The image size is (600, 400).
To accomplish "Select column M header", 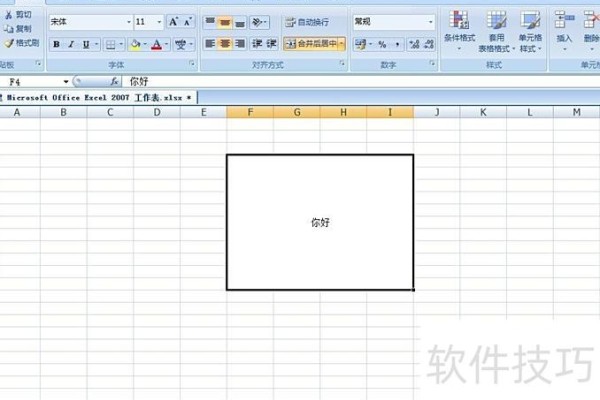I will click(x=576, y=112).
